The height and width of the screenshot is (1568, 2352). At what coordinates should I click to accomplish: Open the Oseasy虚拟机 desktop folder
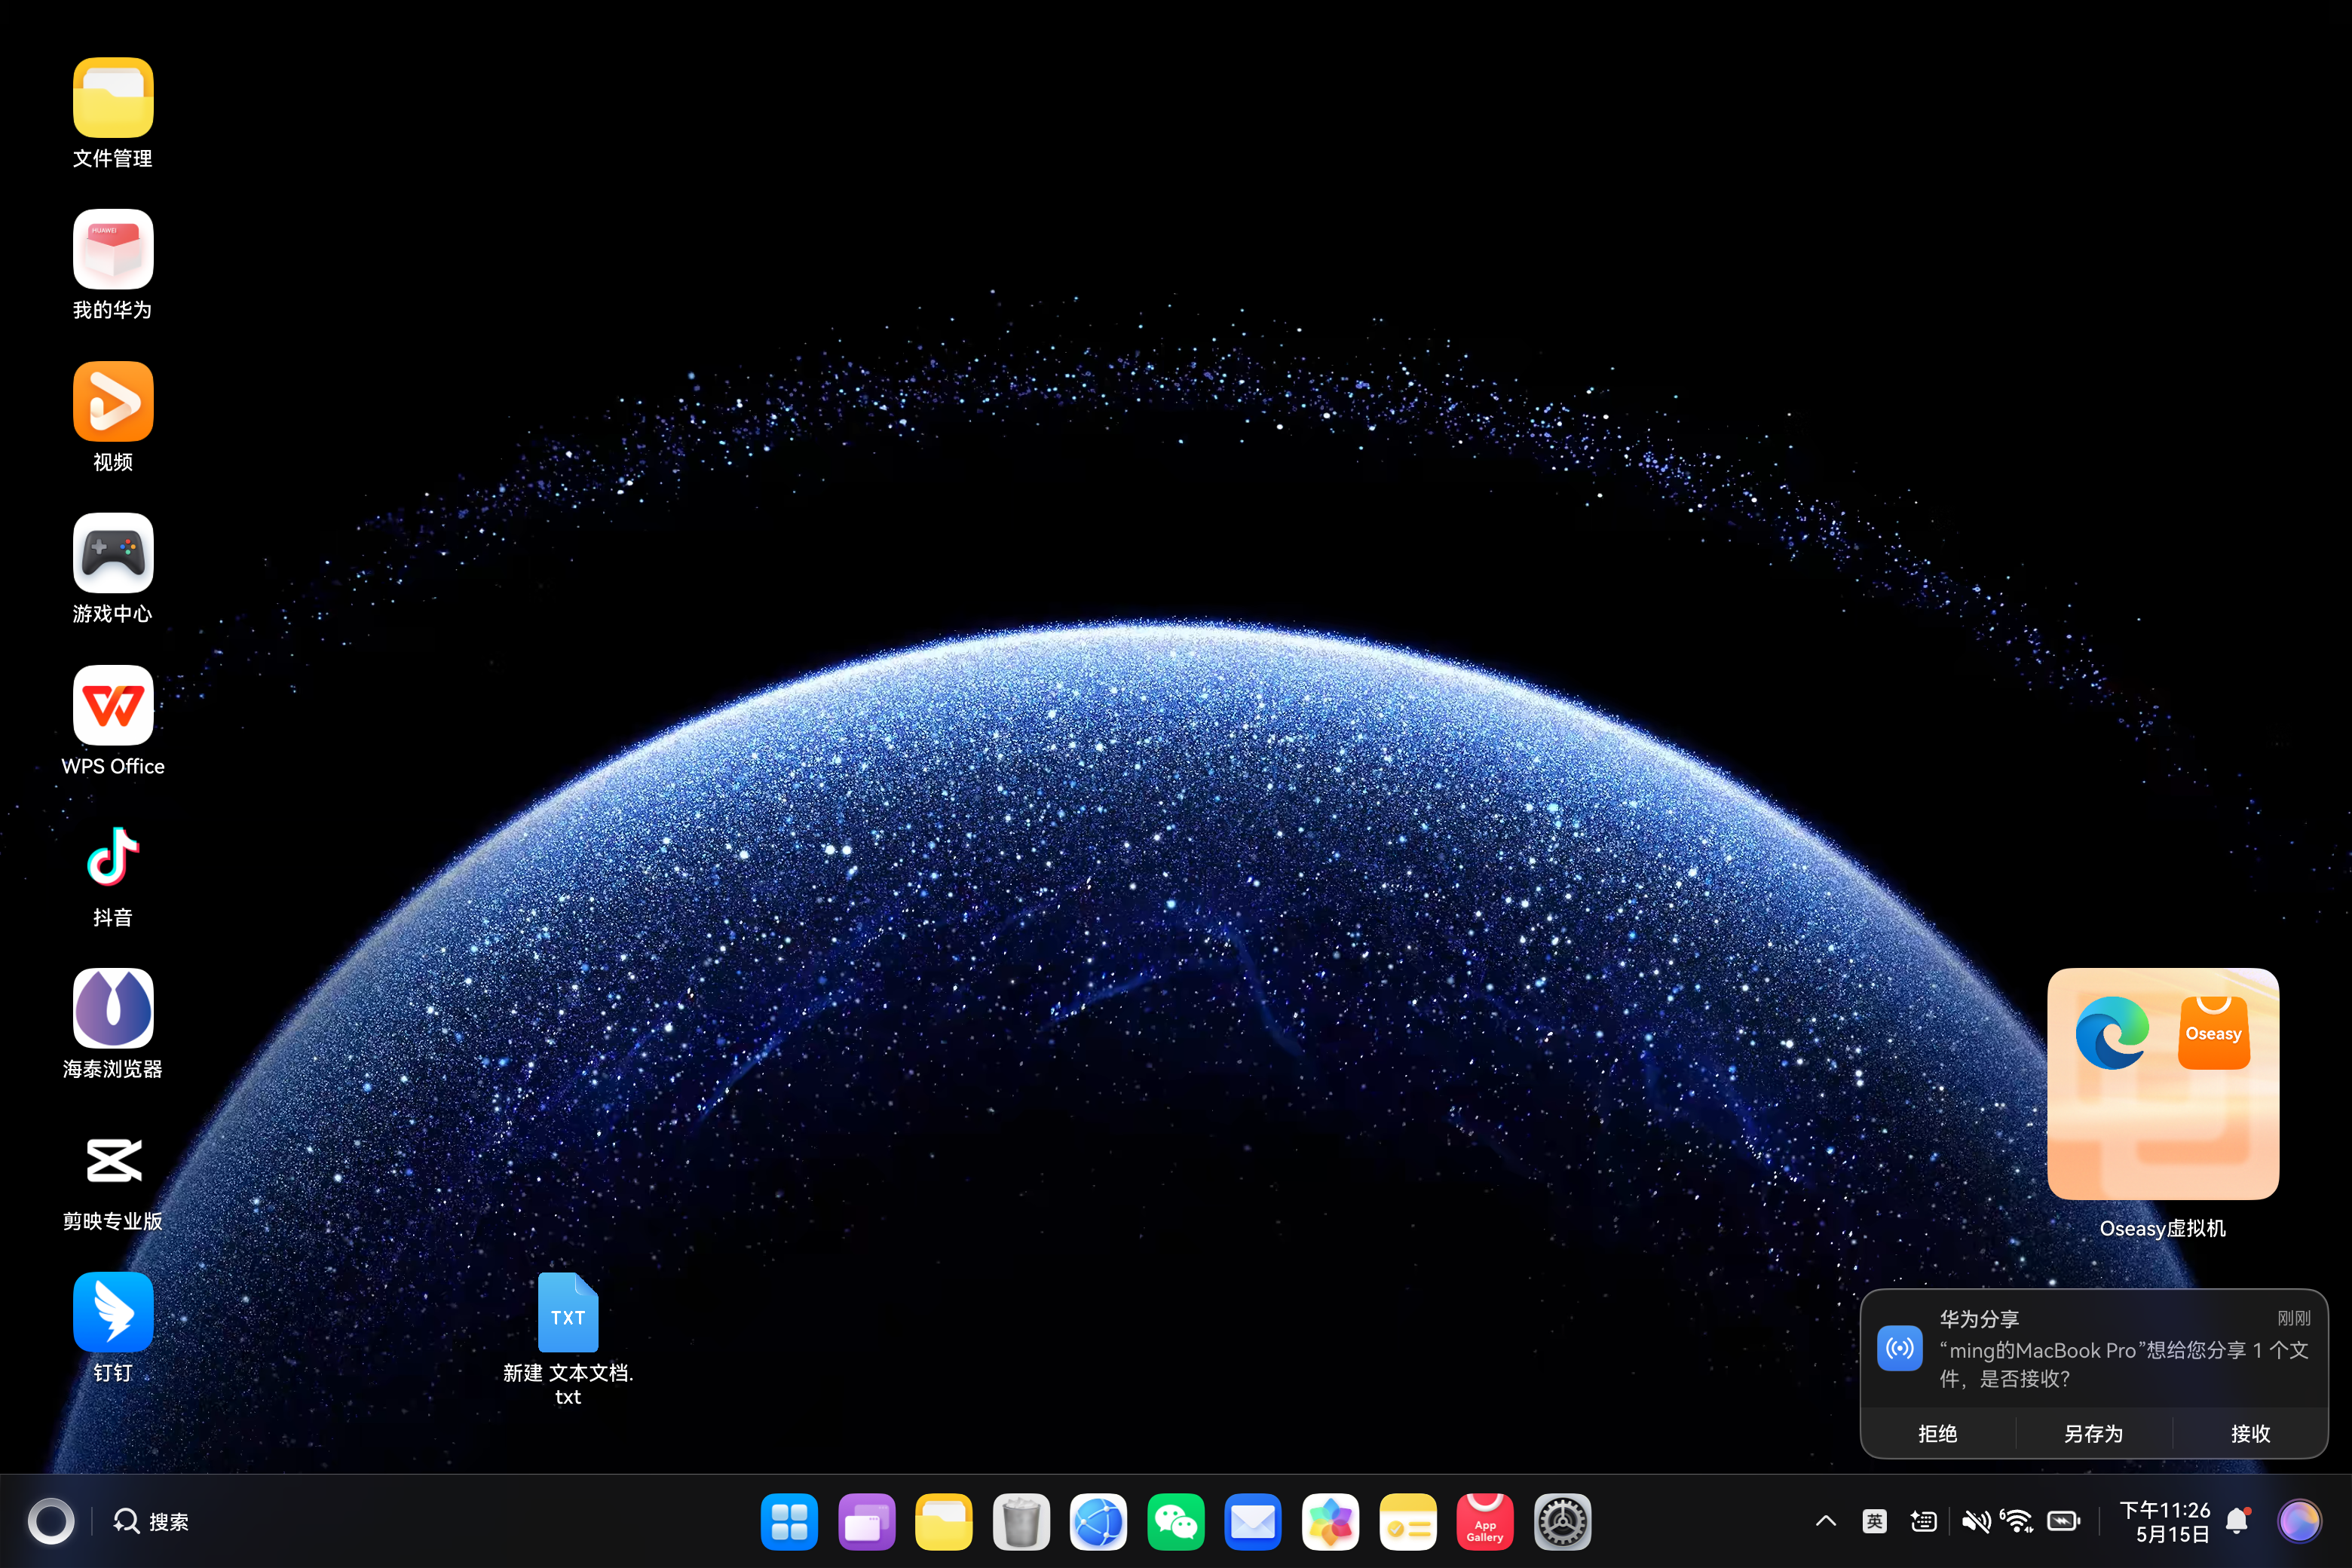pyautogui.click(x=2163, y=1084)
